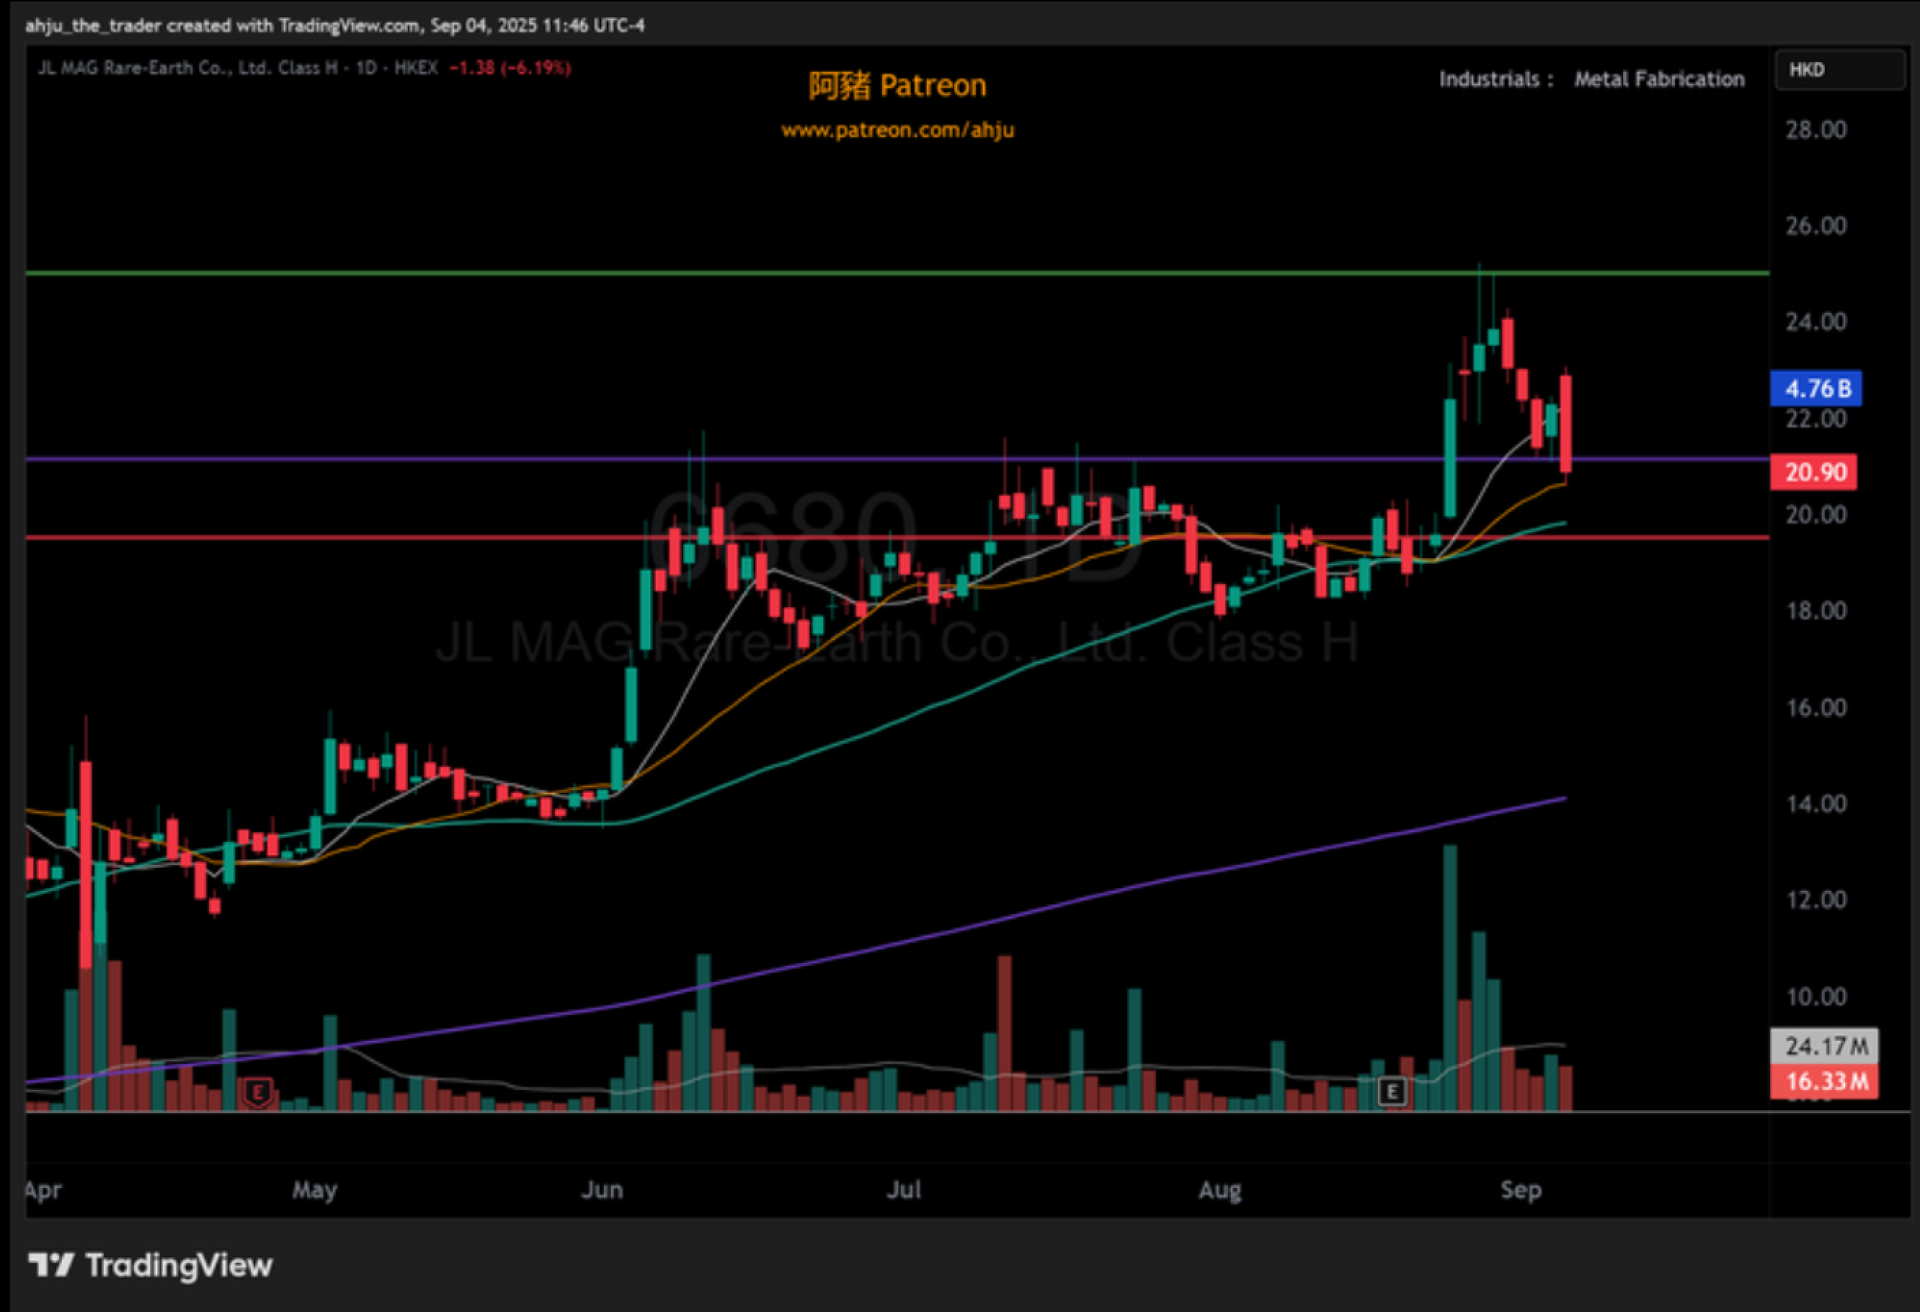Open the www.patreon.com/ahju link
The image size is (1920, 1312).
(x=897, y=130)
